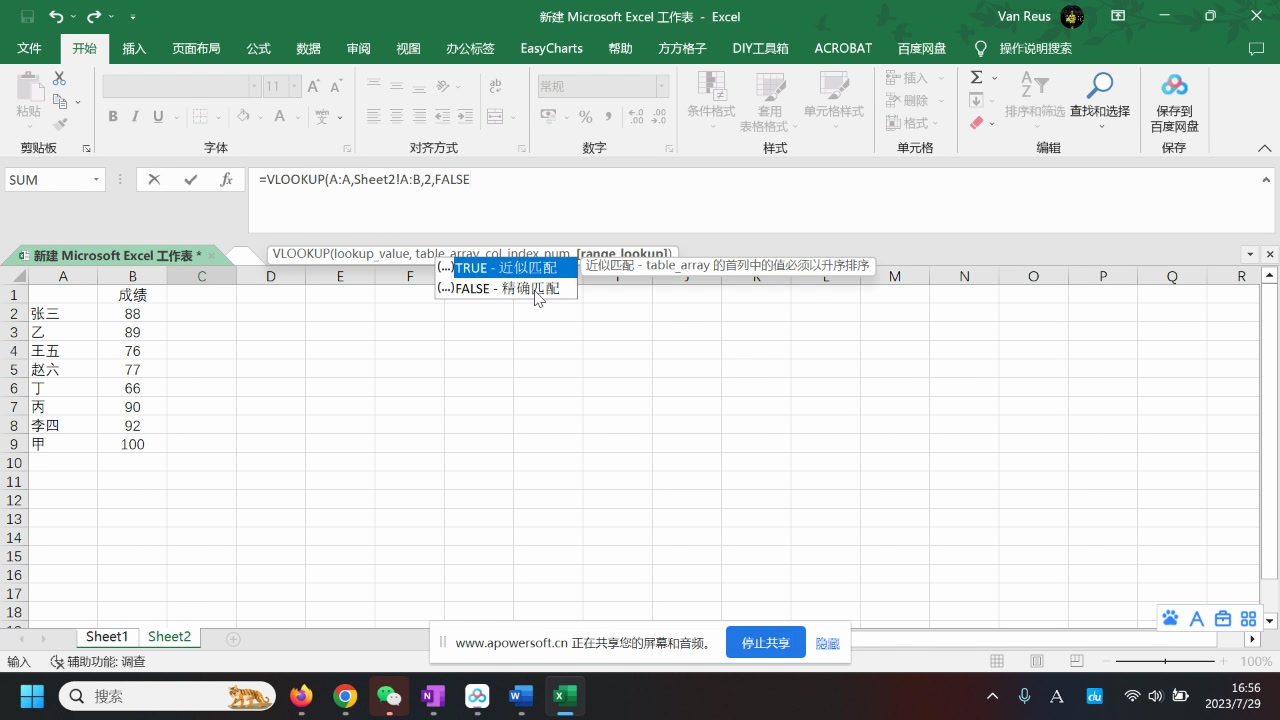Insert function with fx icon

pos(227,180)
